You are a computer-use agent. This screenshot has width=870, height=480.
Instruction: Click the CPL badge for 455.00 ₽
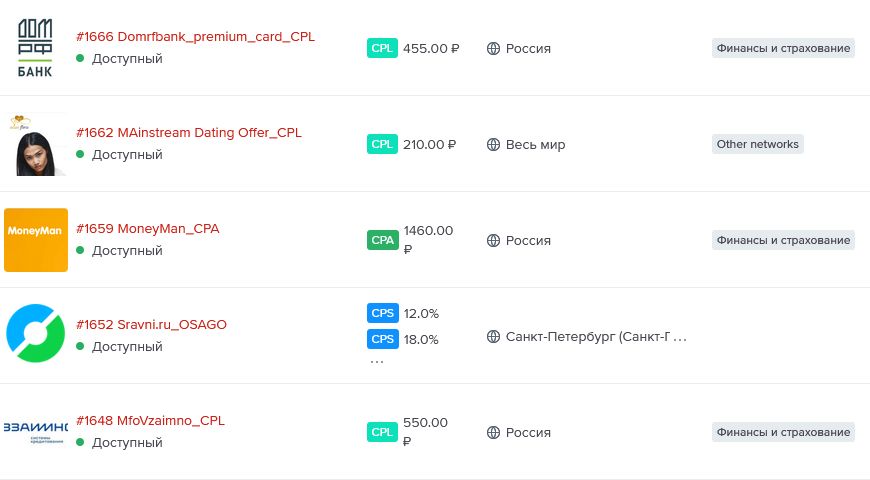382,48
